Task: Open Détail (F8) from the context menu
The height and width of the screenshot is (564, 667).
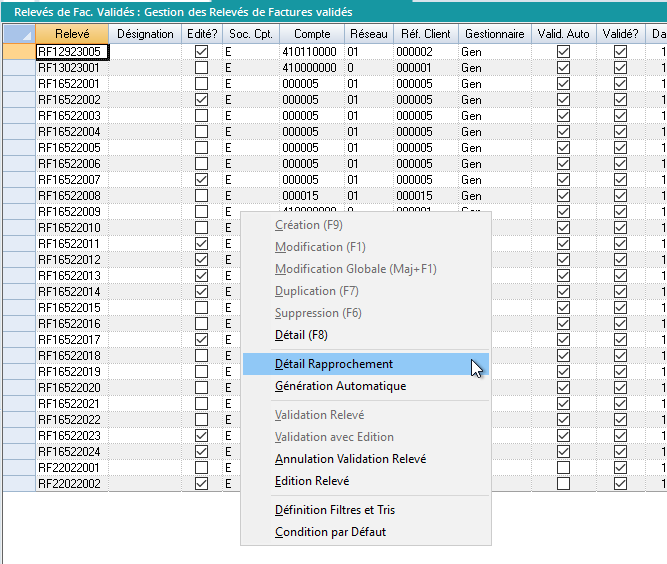Action: point(301,335)
